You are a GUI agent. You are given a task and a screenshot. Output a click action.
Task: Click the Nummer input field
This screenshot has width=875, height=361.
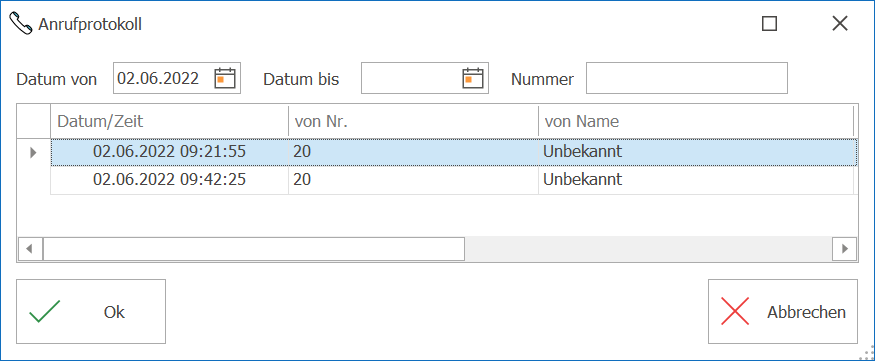pyautogui.click(x=687, y=78)
